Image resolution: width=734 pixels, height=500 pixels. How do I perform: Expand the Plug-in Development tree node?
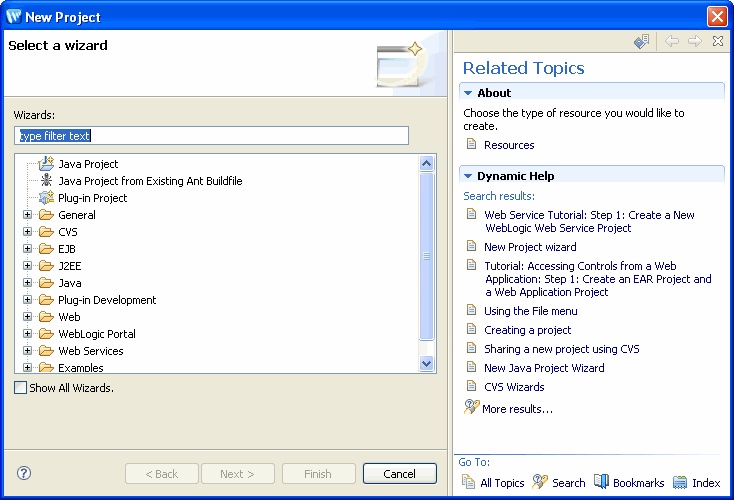(x=28, y=300)
